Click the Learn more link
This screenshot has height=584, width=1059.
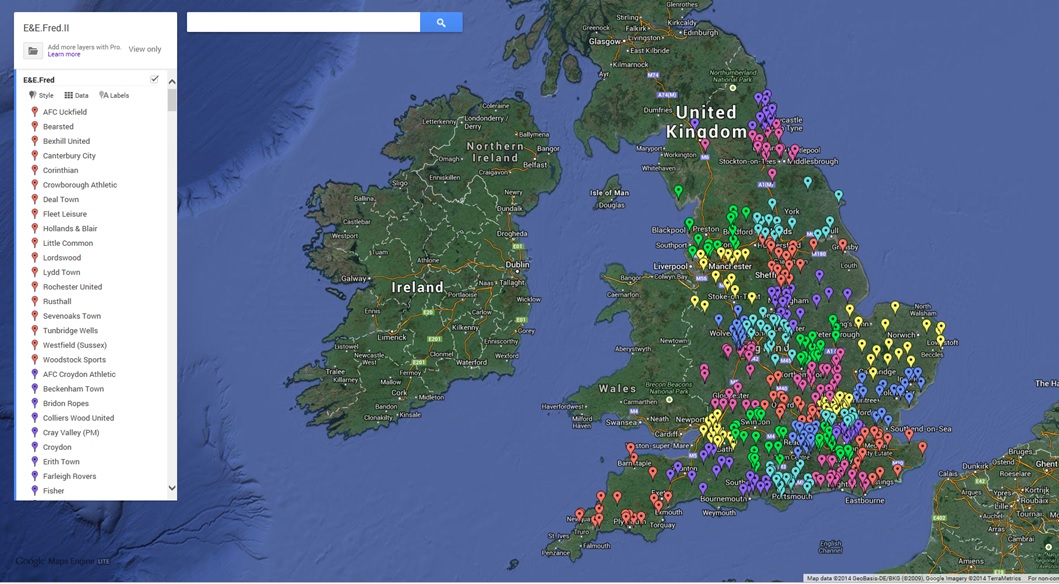(64, 55)
